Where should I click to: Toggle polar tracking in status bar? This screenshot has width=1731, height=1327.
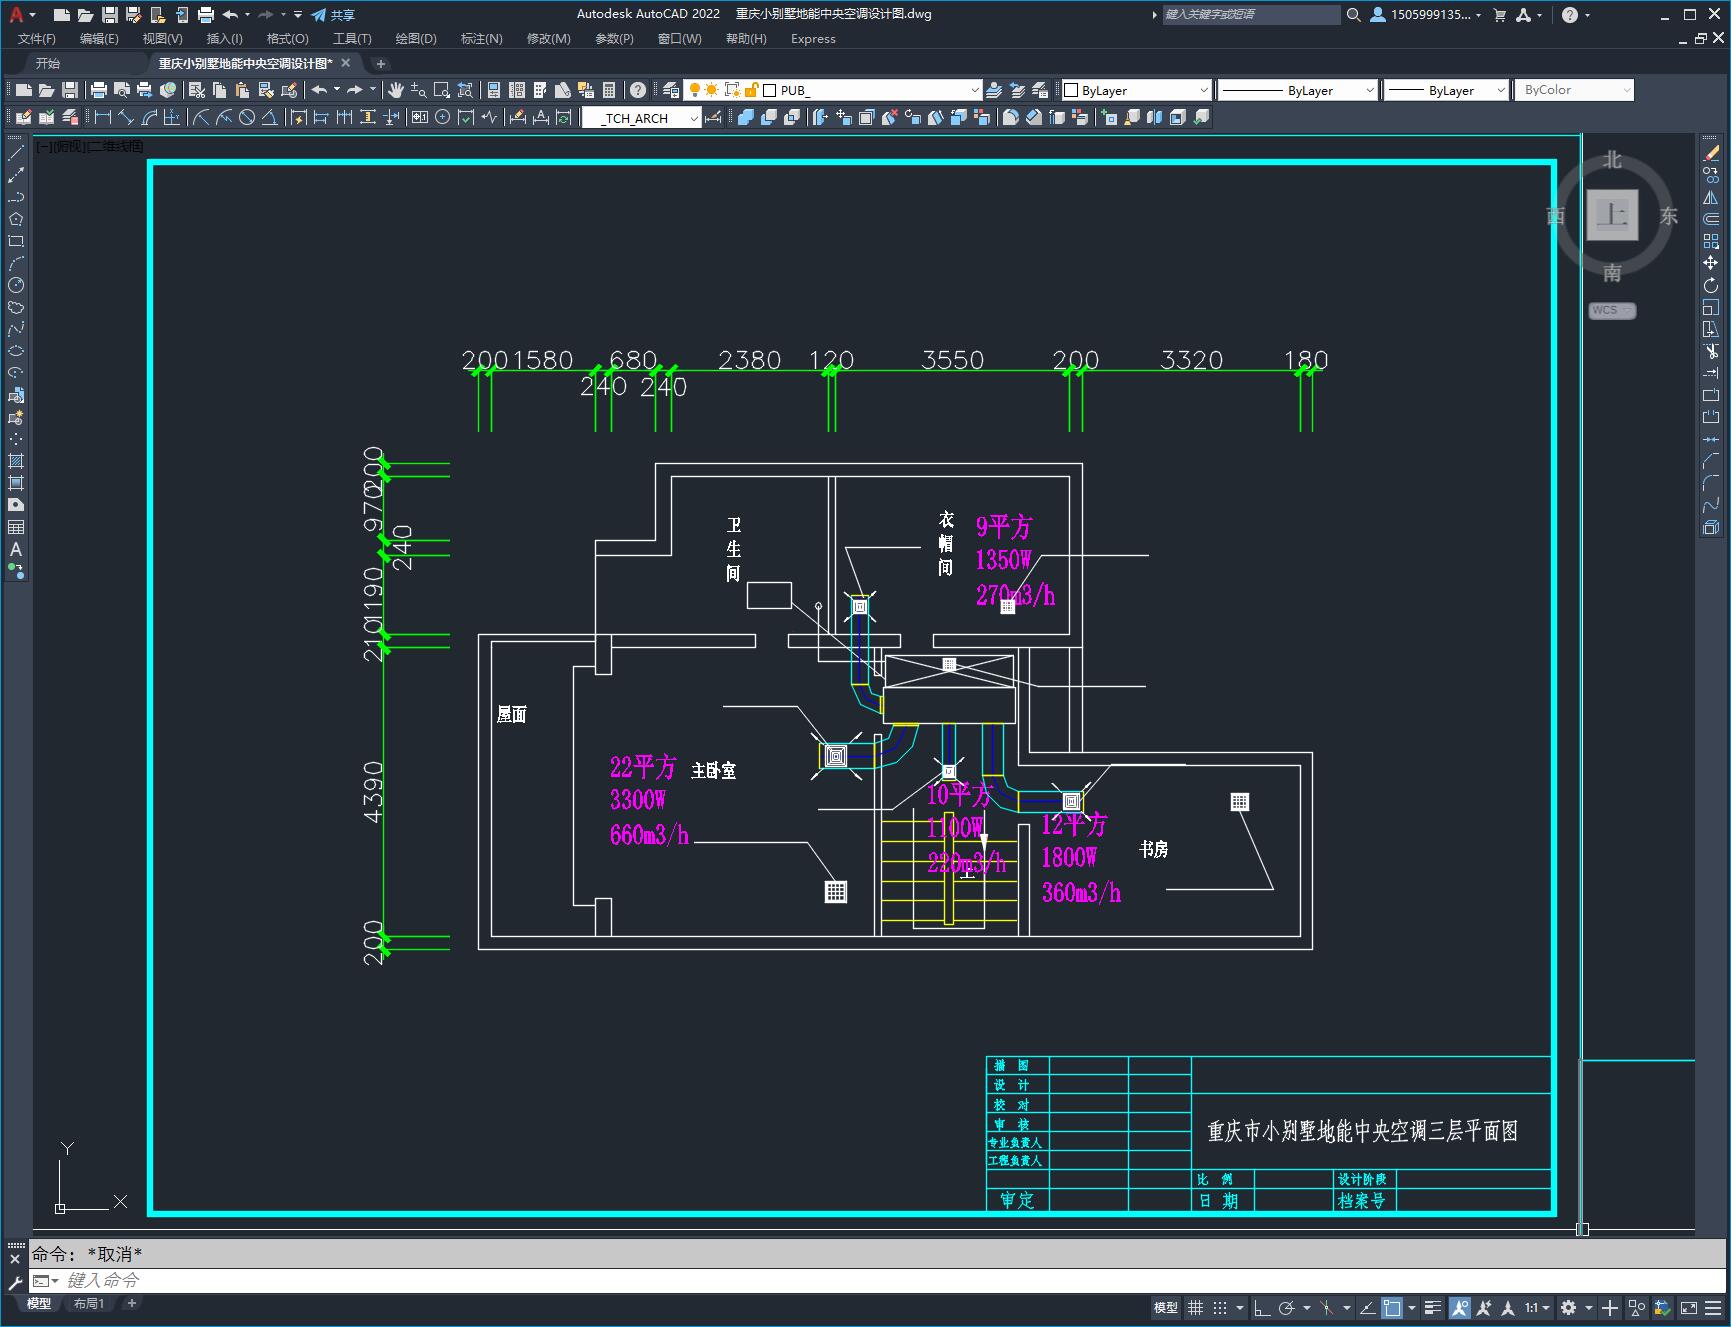pos(1287,1307)
